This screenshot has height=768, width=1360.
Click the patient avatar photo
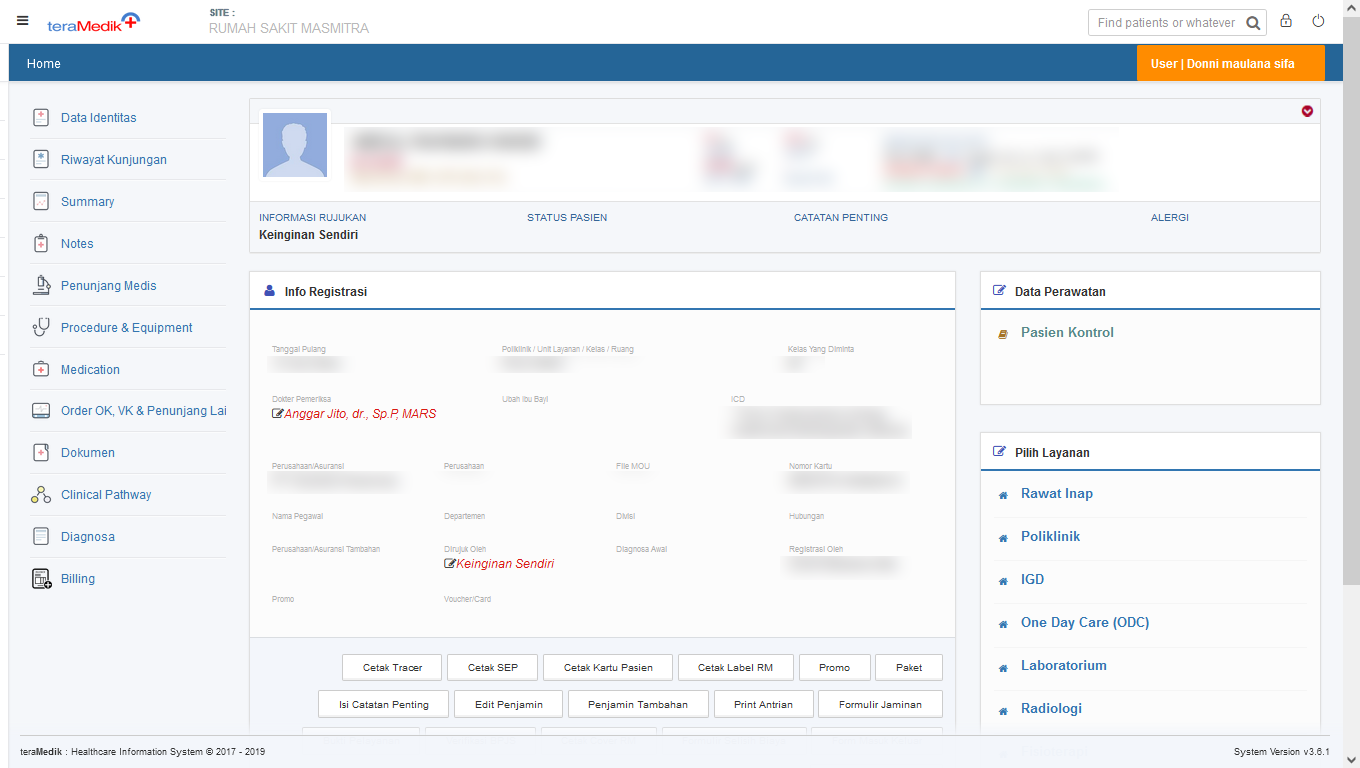pos(295,145)
